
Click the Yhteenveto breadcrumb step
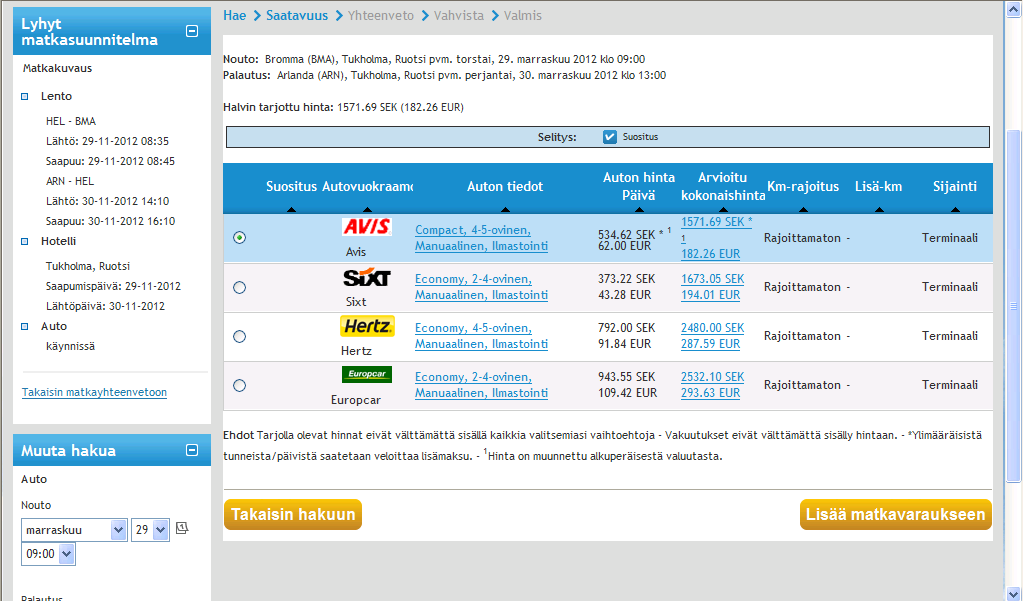(x=381, y=16)
